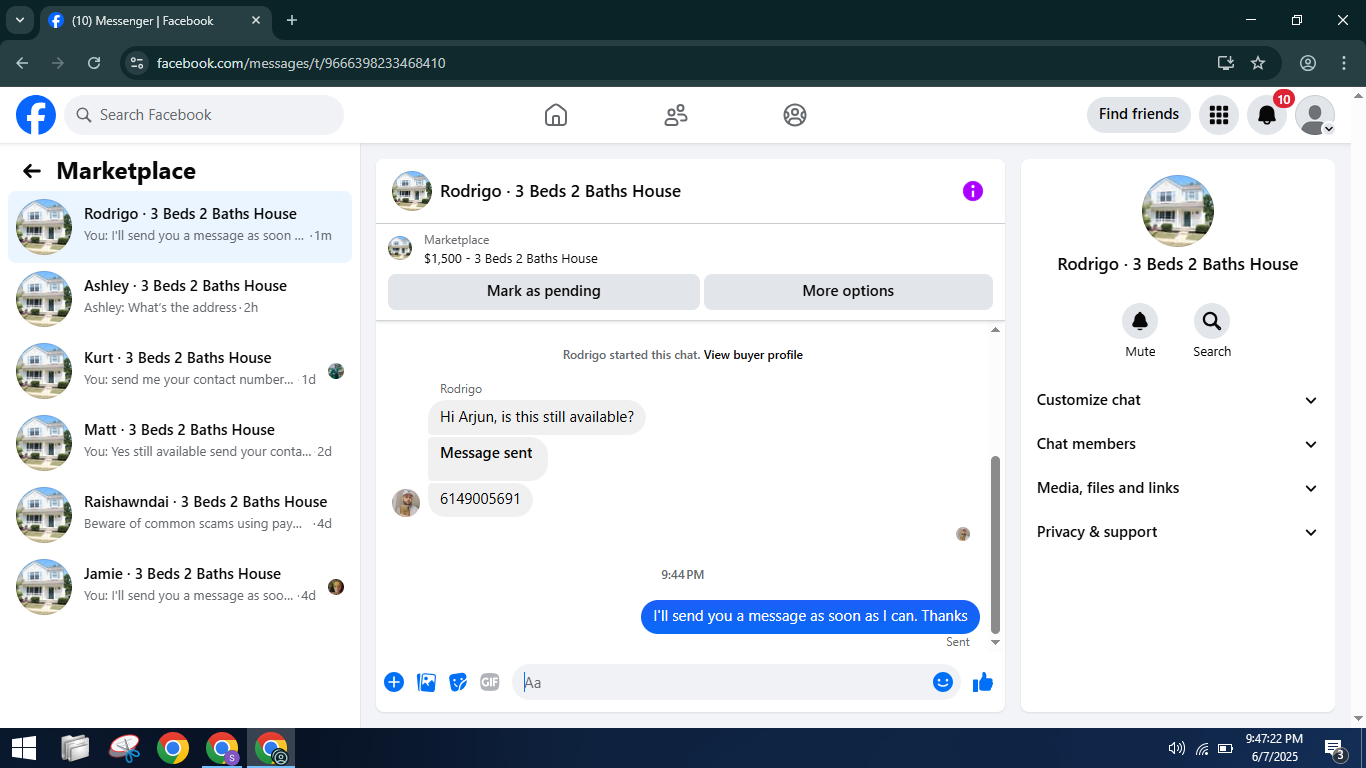
Task: Open the house thumbnail in right panel
Action: (1177, 211)
